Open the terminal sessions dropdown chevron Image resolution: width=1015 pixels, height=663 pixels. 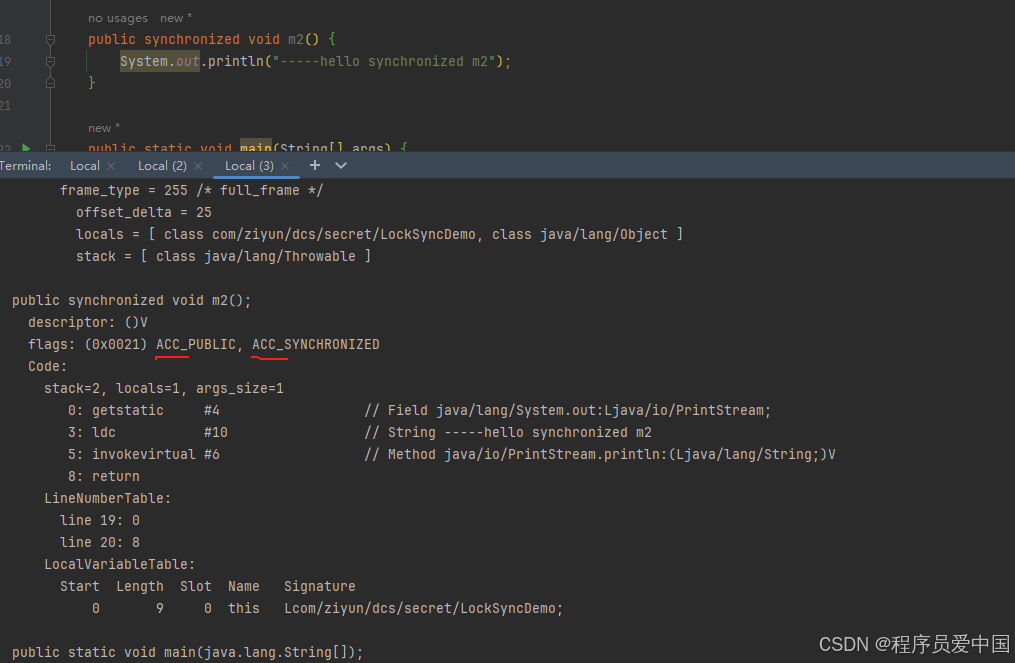click(x=341, y=166)
